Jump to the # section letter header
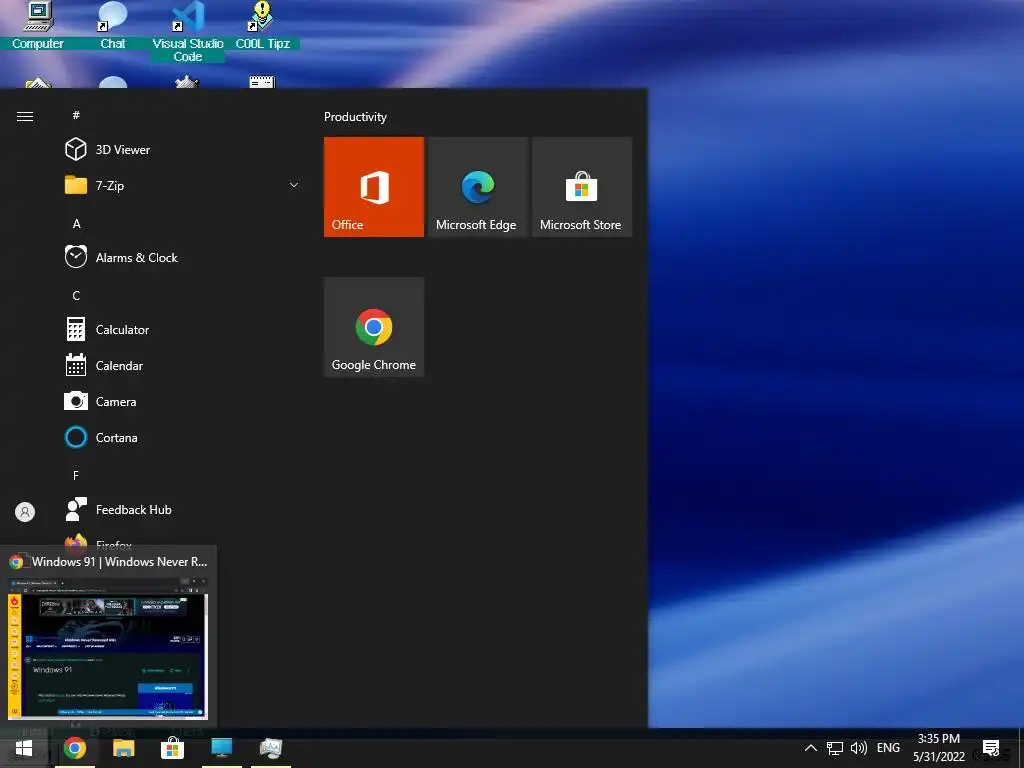 (x=76, y=115)
